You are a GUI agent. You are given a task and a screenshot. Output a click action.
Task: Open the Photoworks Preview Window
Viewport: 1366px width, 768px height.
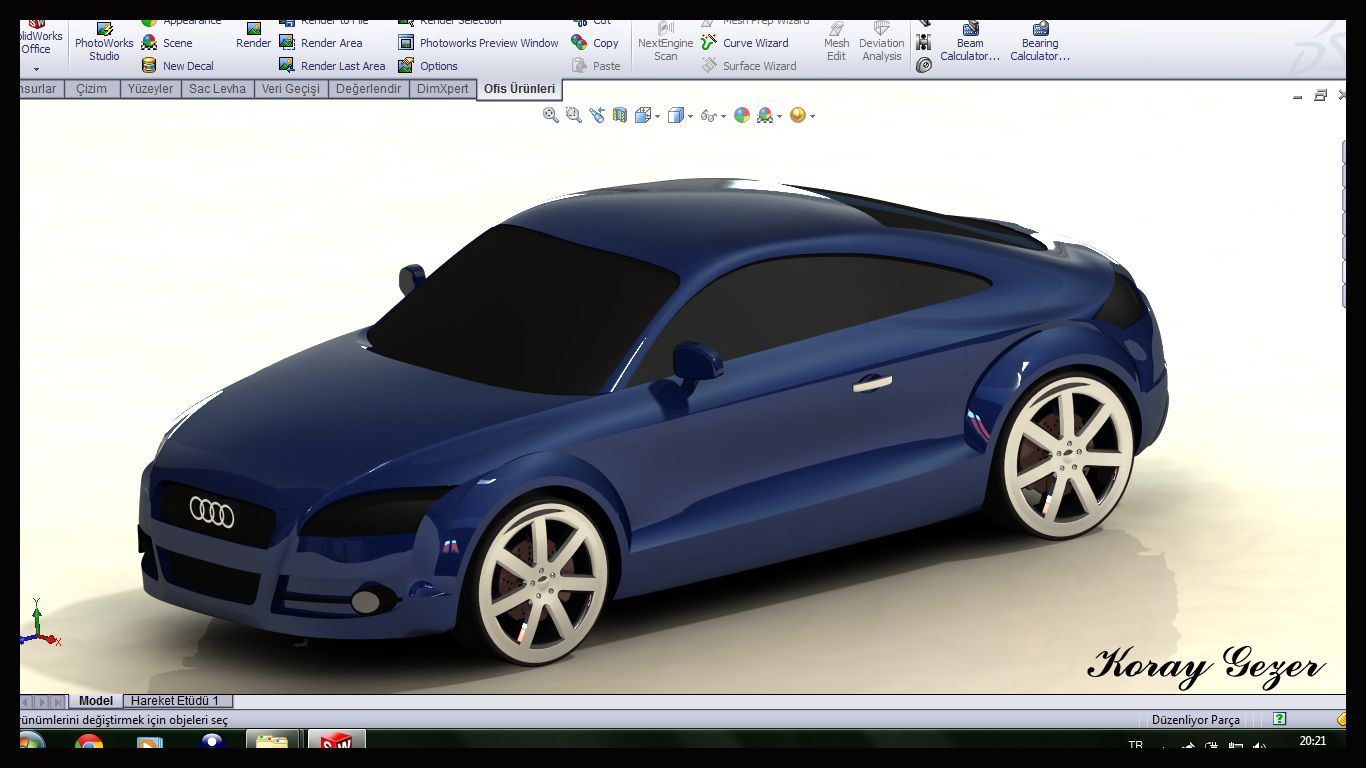point(479,43)
